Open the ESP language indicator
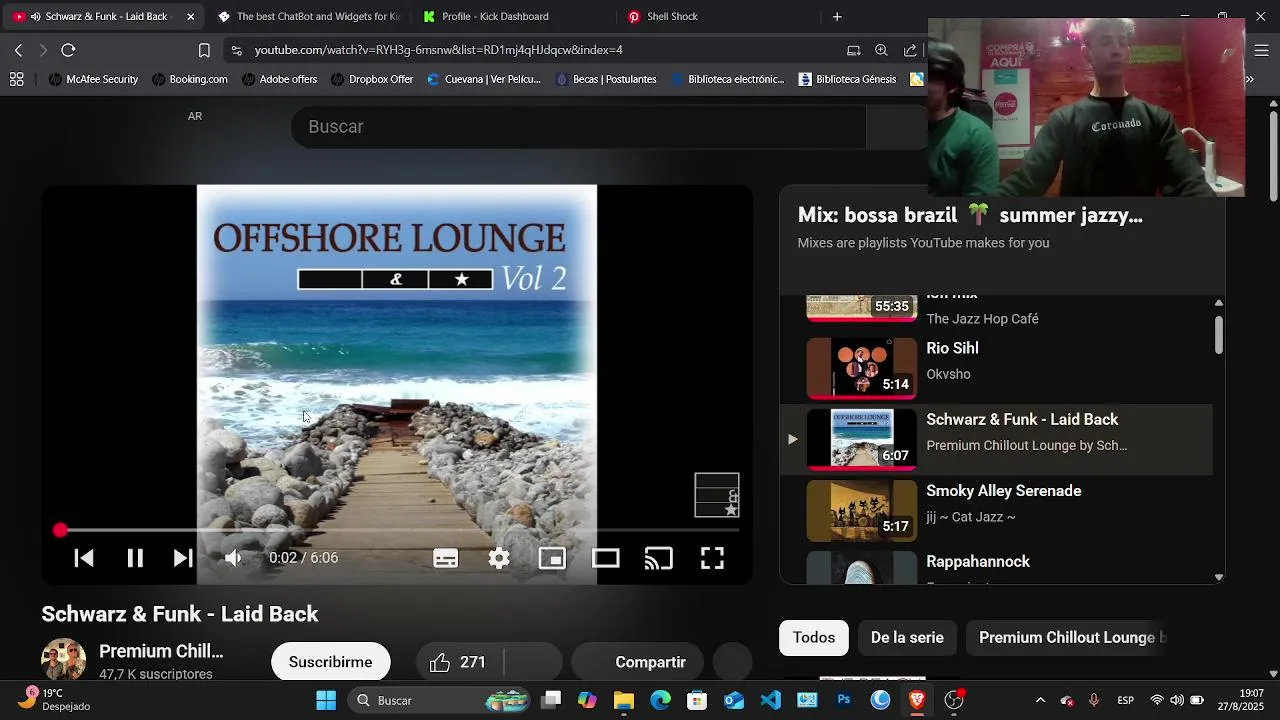Viewport: 1280px width, 720px height. click(1125, 700)
